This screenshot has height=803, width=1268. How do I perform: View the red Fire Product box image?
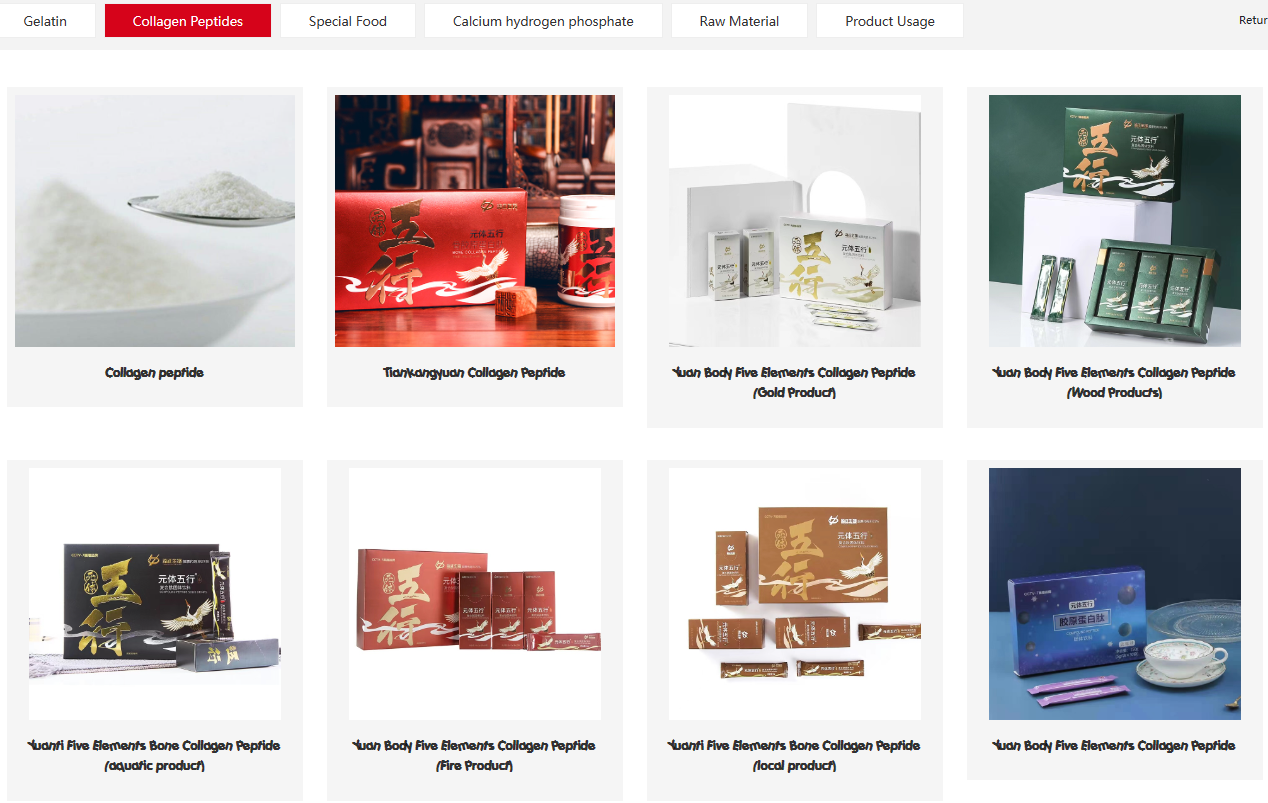[x=475, y=594]
